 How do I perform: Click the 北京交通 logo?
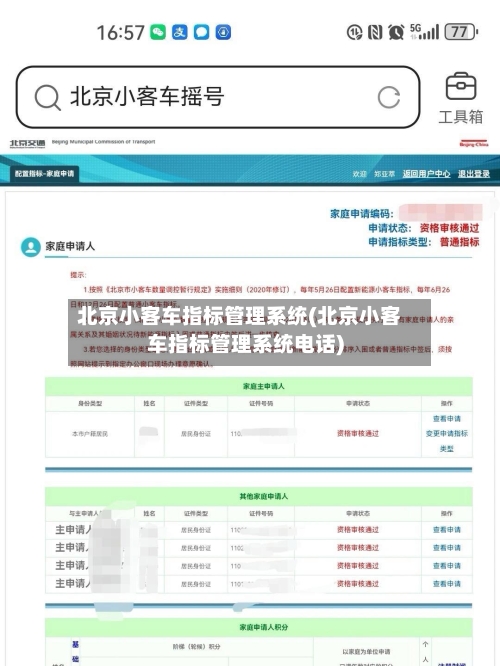click(27, 144)
